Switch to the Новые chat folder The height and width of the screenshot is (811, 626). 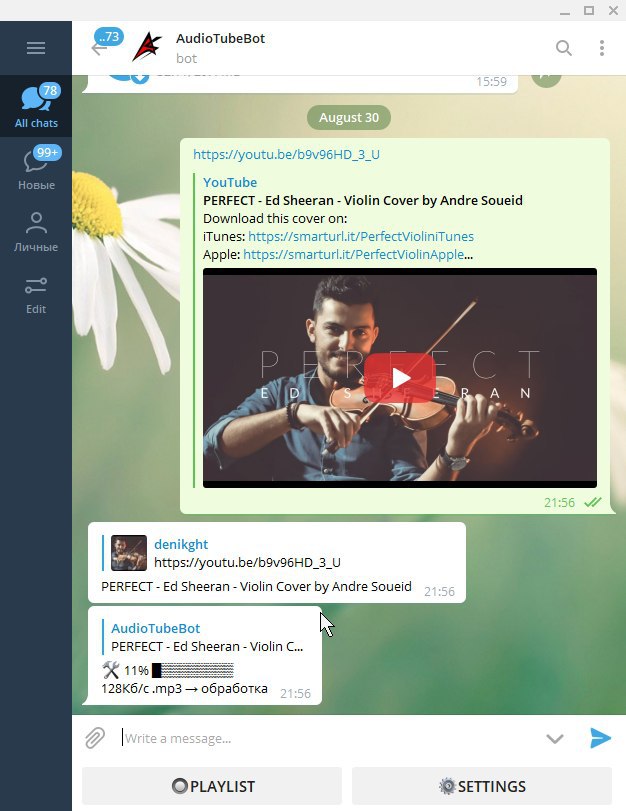coord(36,168)
